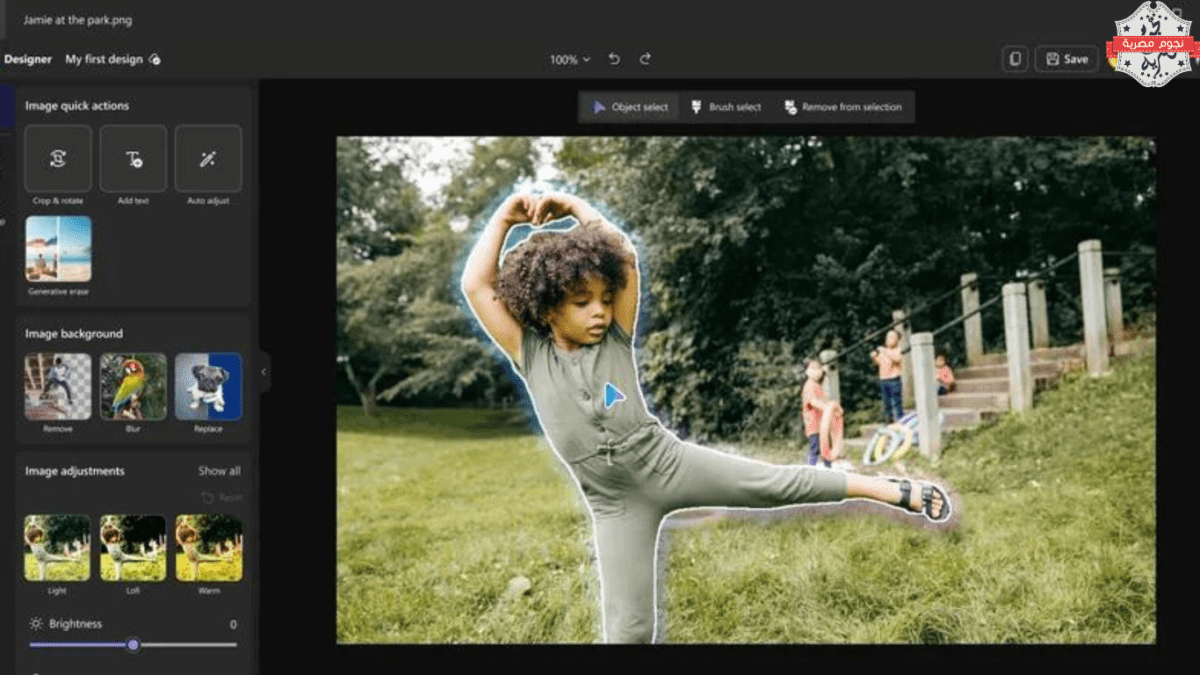
Task: Open the Designer tab
Action: (28, 59)
